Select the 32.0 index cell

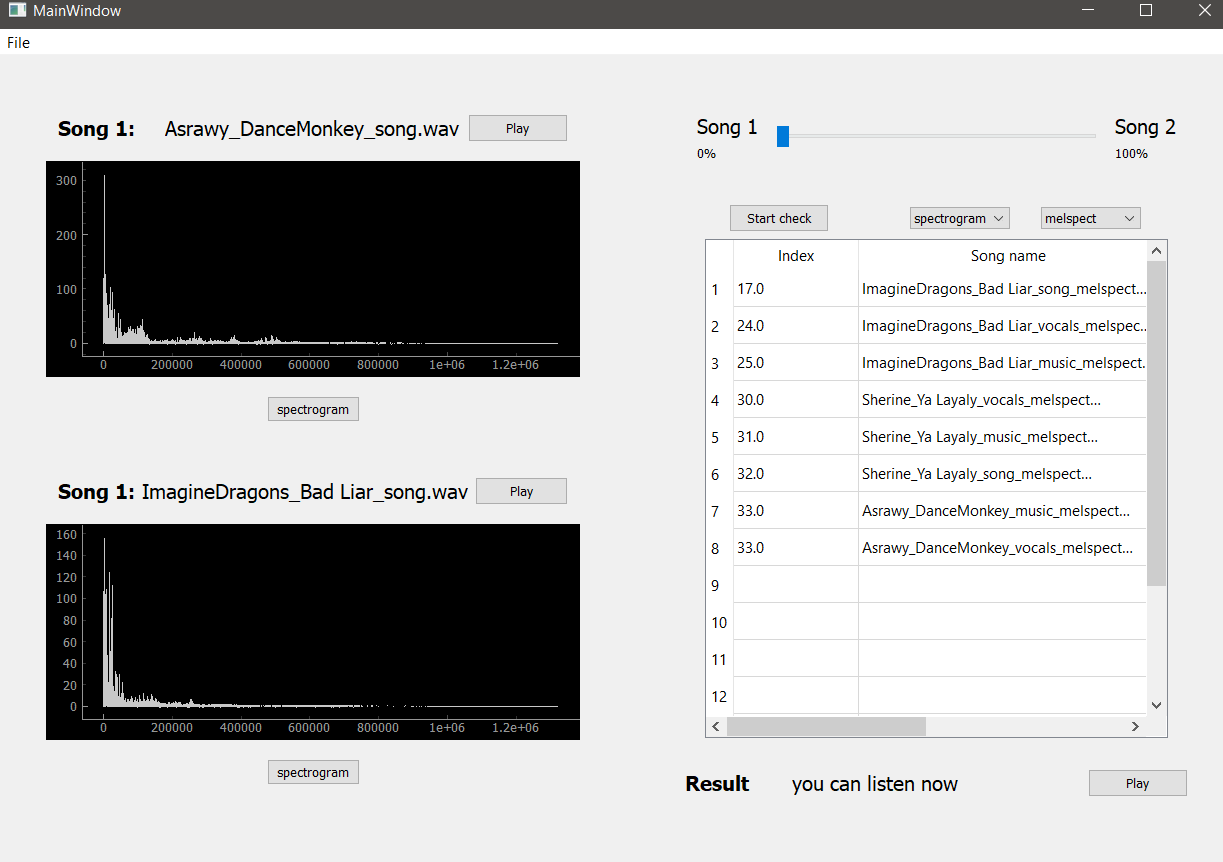tap(796, 474)
